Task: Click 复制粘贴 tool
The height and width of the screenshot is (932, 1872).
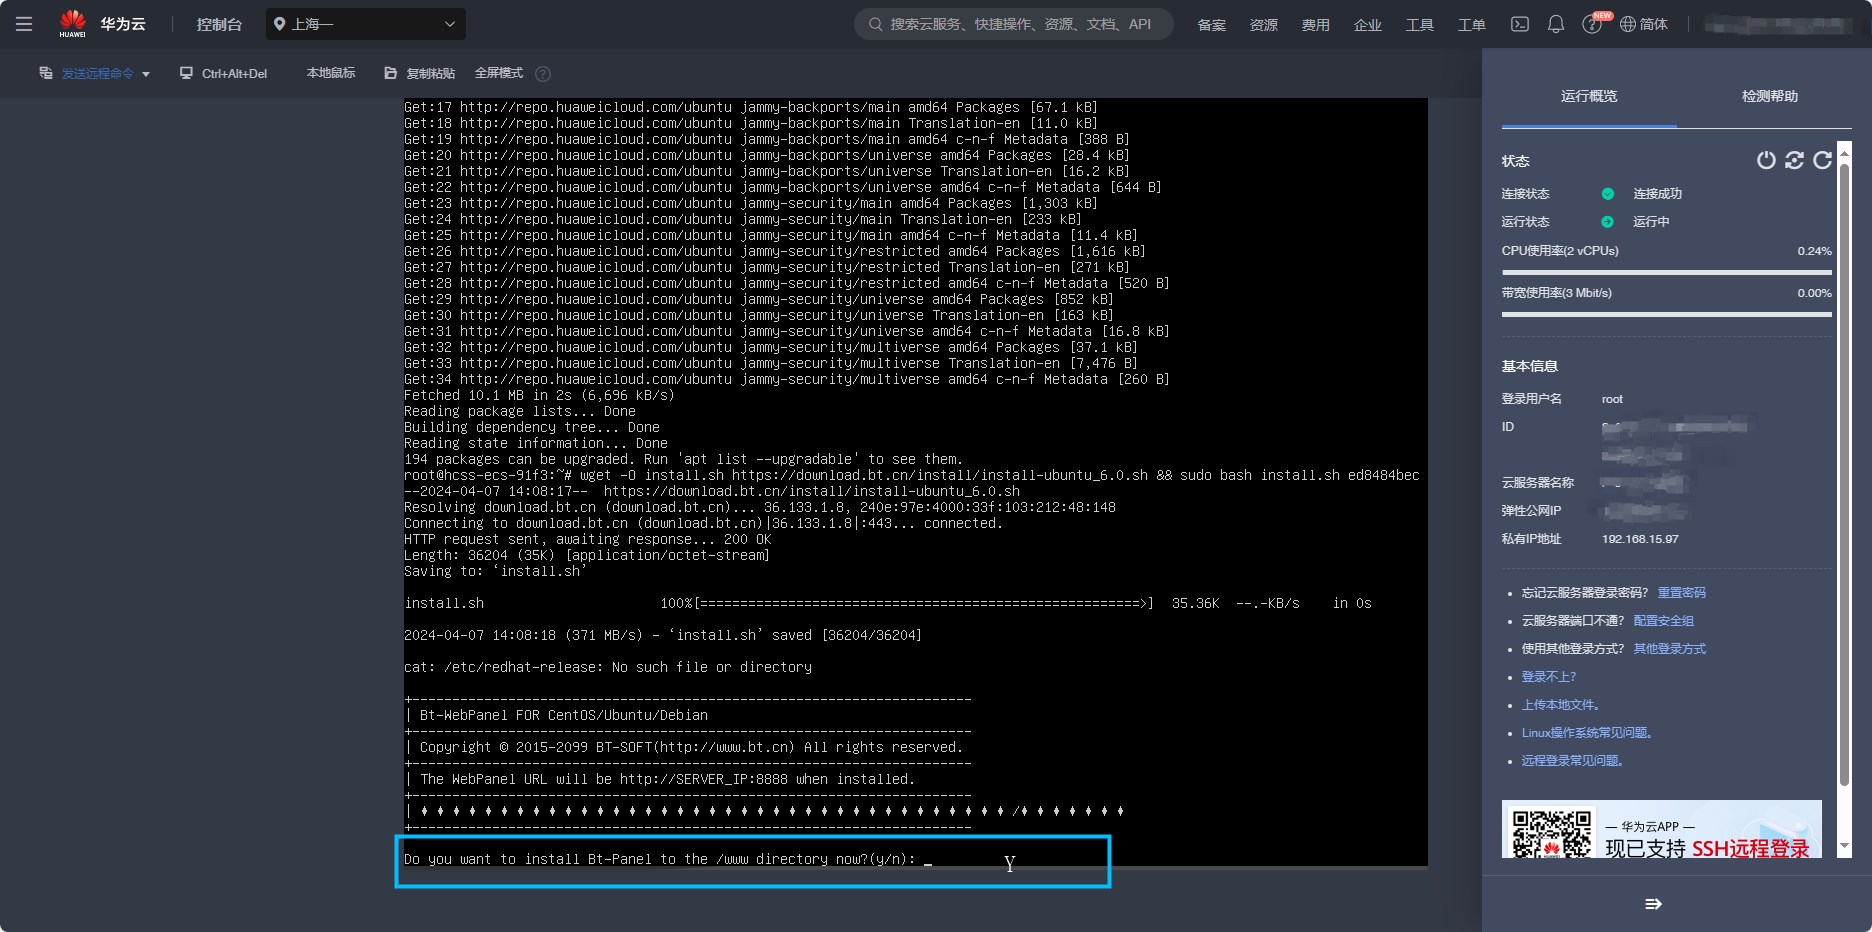Action: (420, 73)
